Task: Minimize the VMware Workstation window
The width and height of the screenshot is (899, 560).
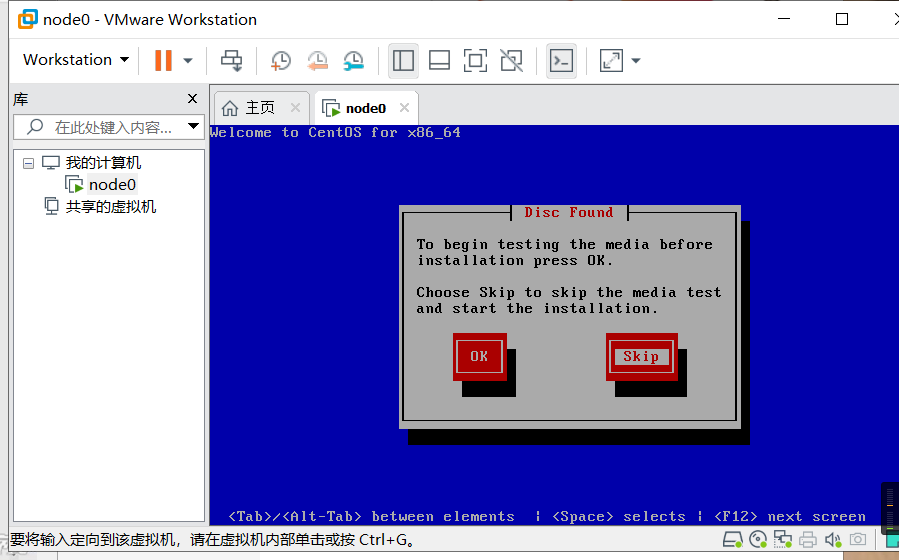Action: coord(784,19)
